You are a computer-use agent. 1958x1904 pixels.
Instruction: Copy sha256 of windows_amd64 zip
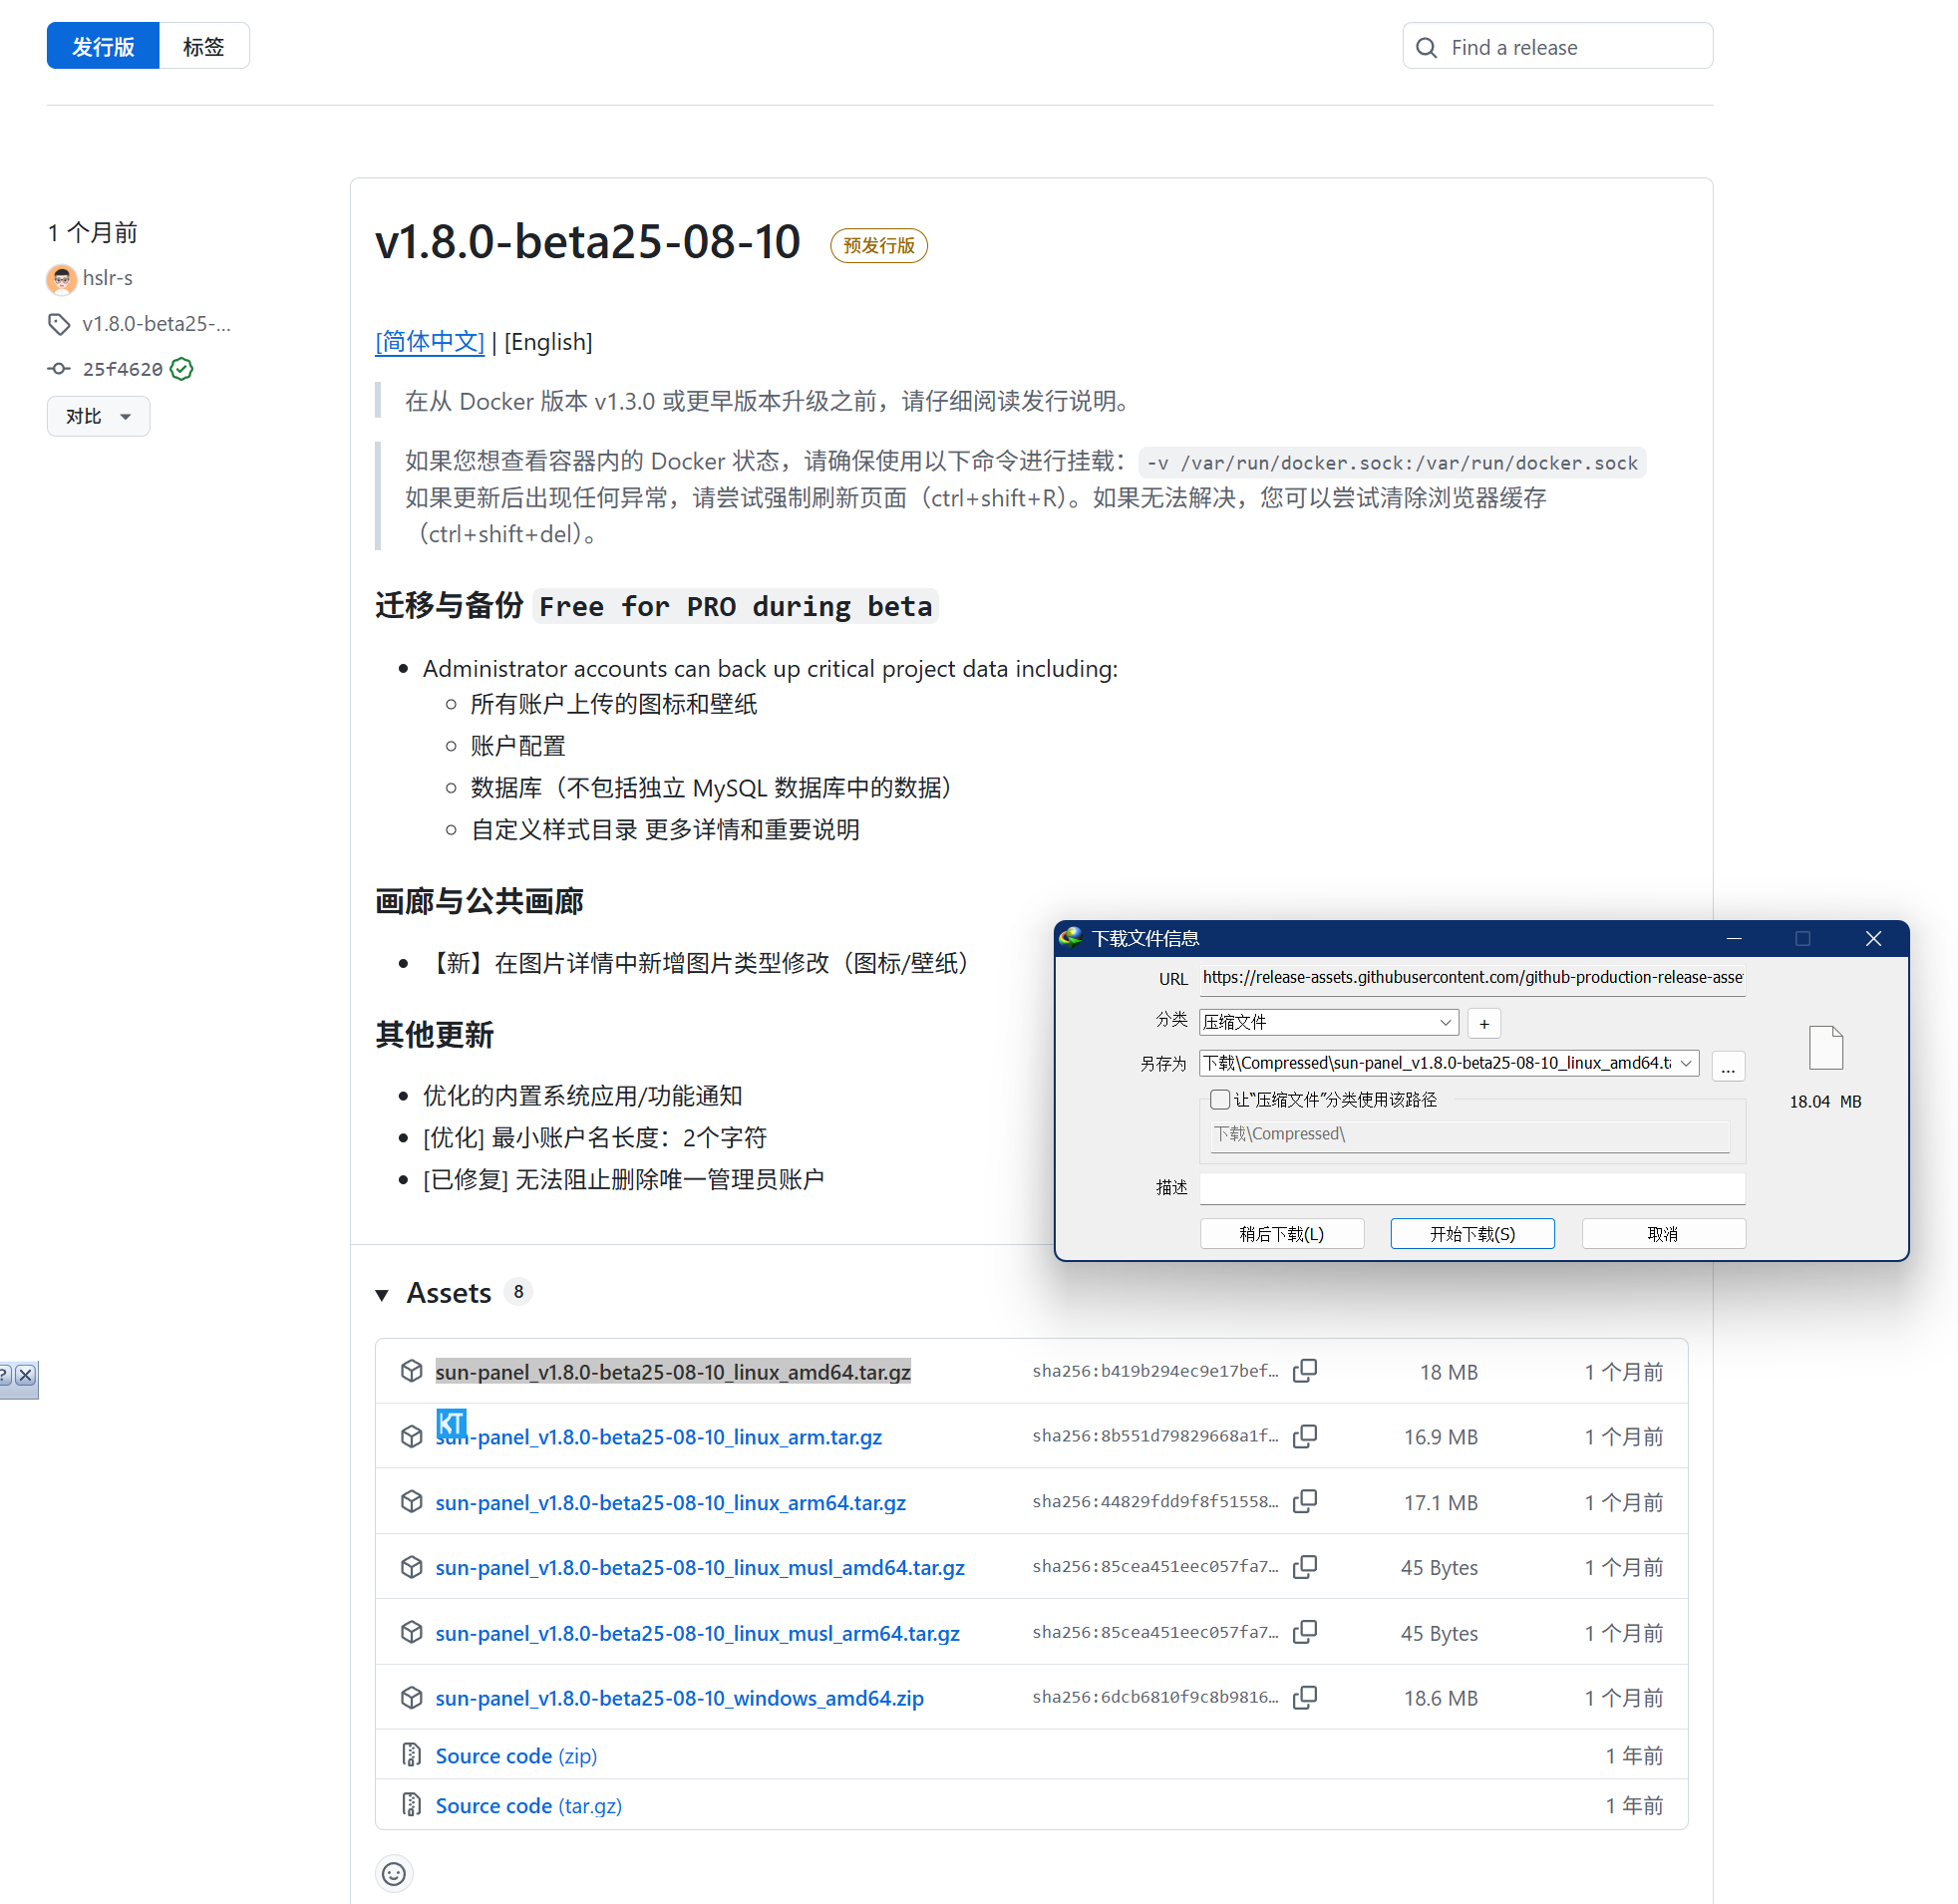click(x=1304, y=1697)
